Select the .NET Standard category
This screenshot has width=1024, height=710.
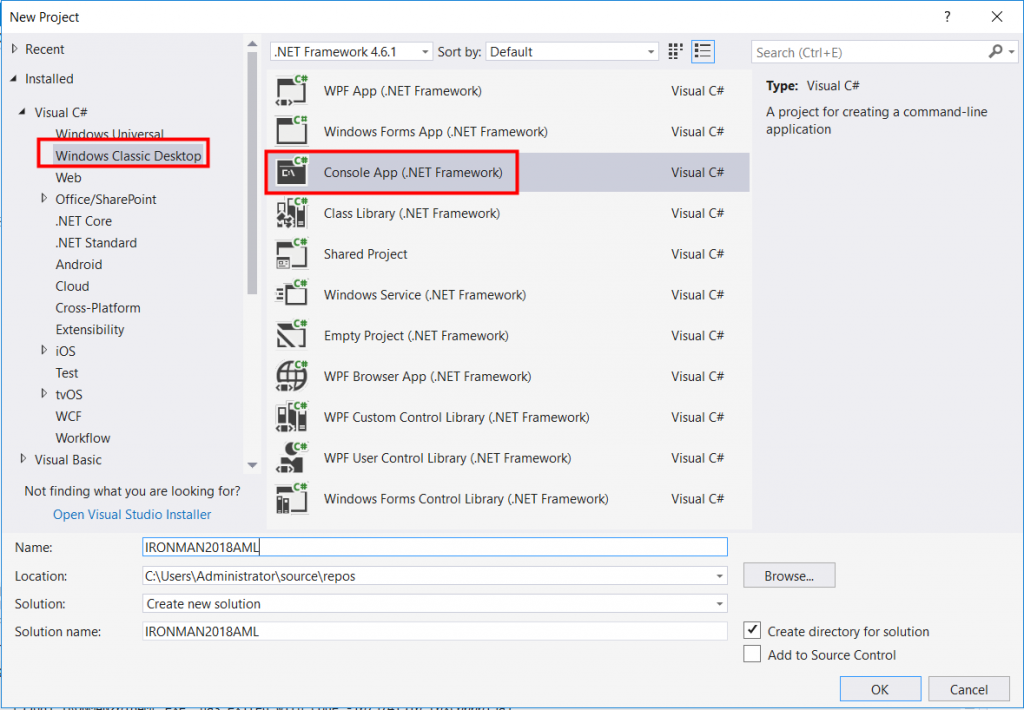96,242
